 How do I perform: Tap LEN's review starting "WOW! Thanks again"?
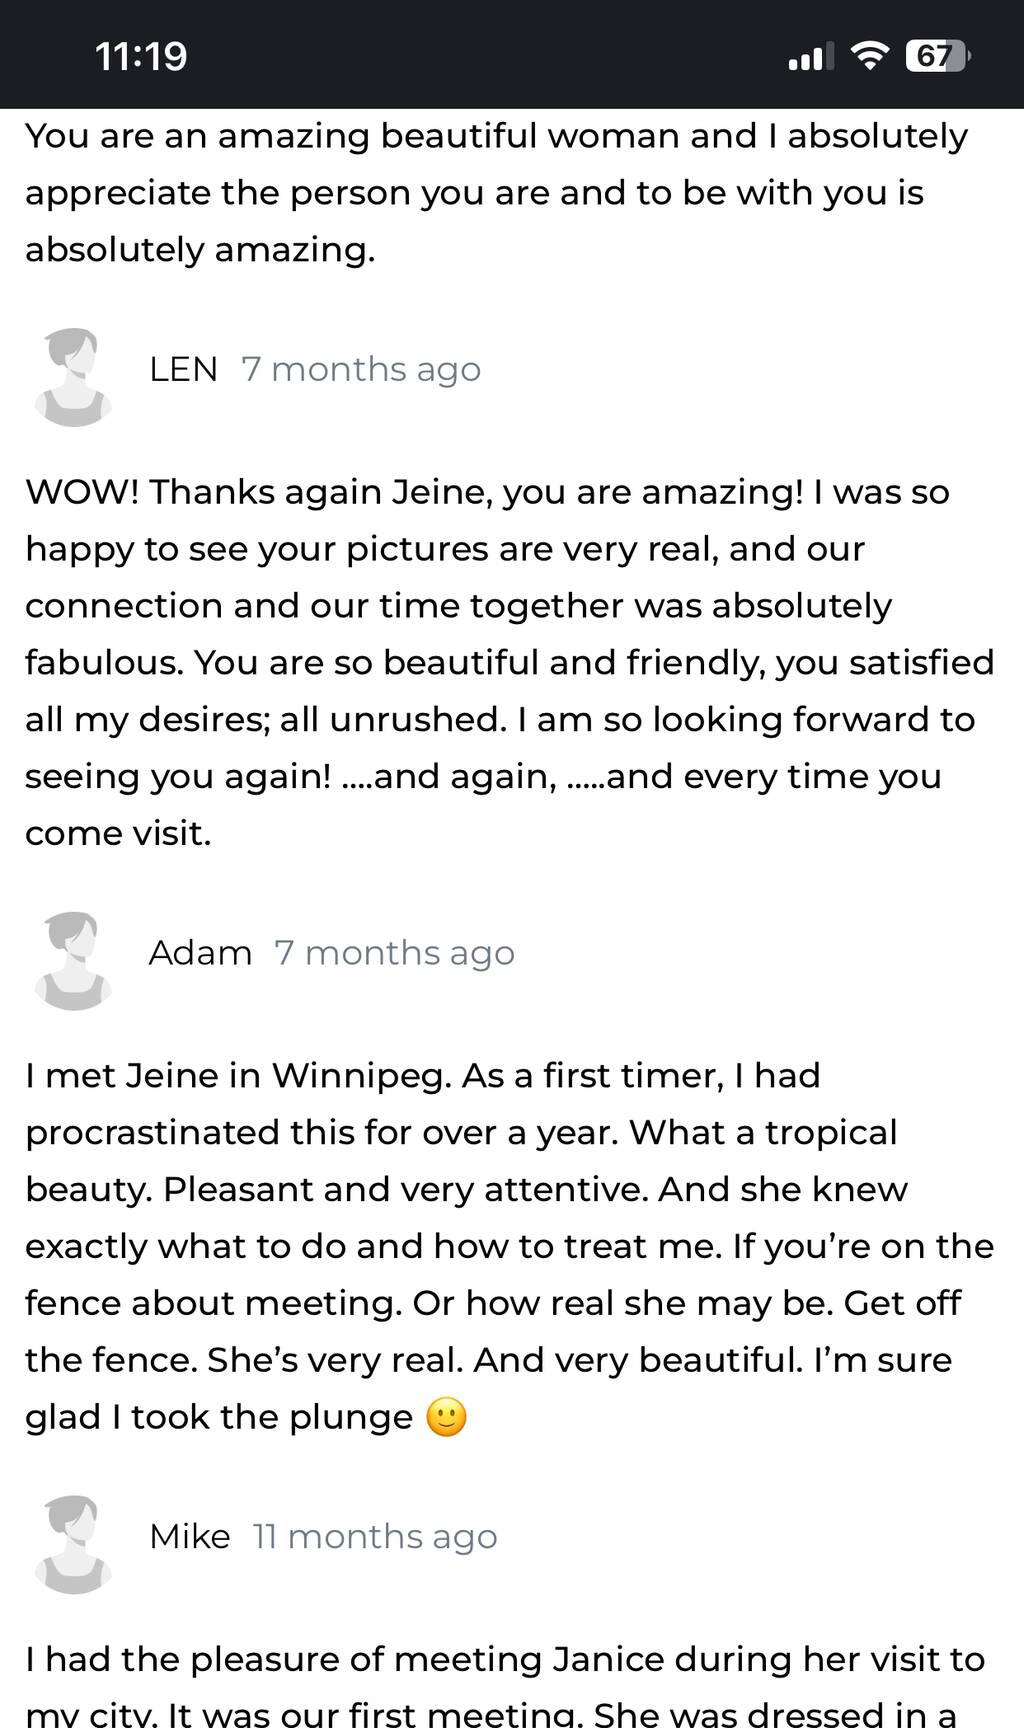click(510, 662)
